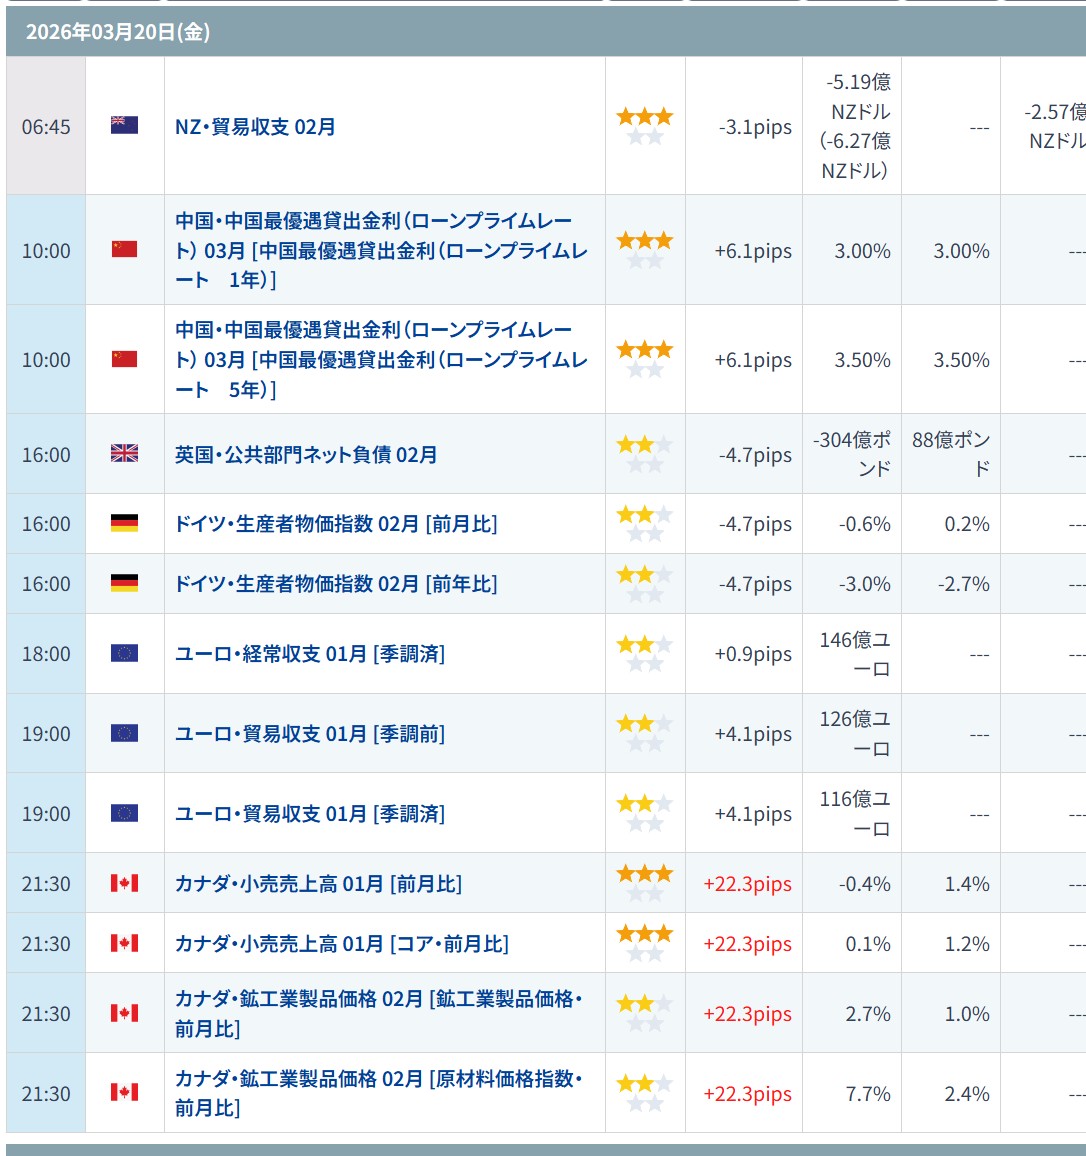
Task: Click -3.1pips value in the NZ row
Action: pyautogui.click(x=755, y=127)
